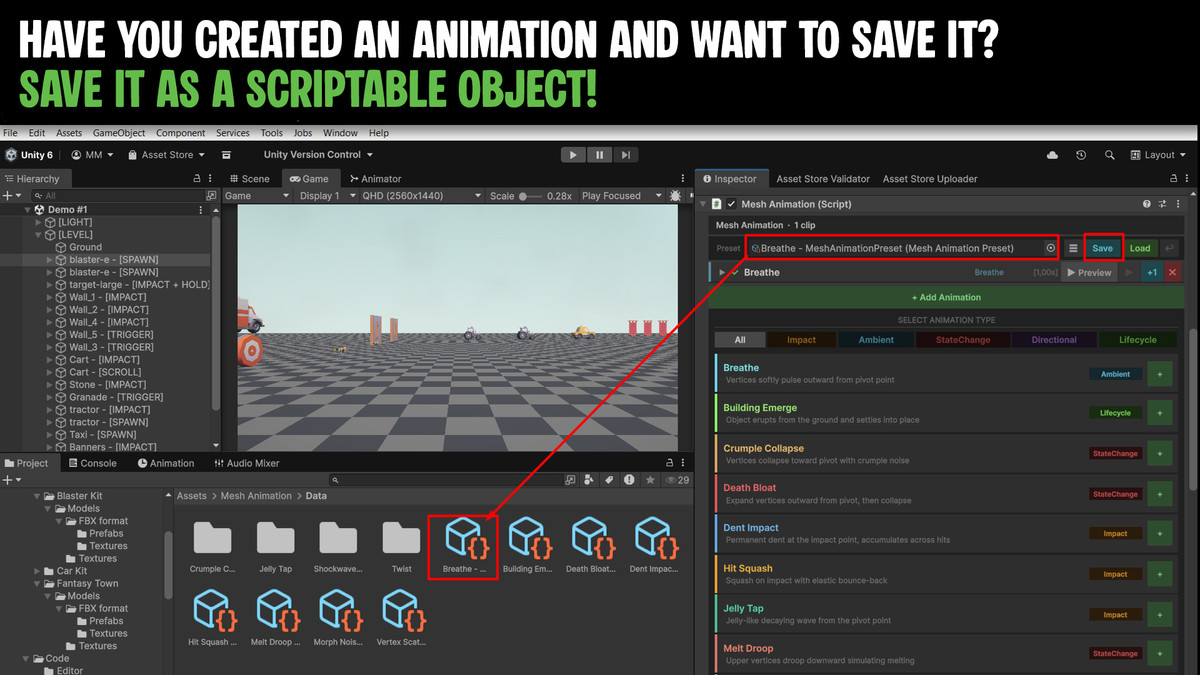This screenshot has height=675, width=1200.
Task: Select the Lifecycle animation type filter
Action: (1137, 340)
